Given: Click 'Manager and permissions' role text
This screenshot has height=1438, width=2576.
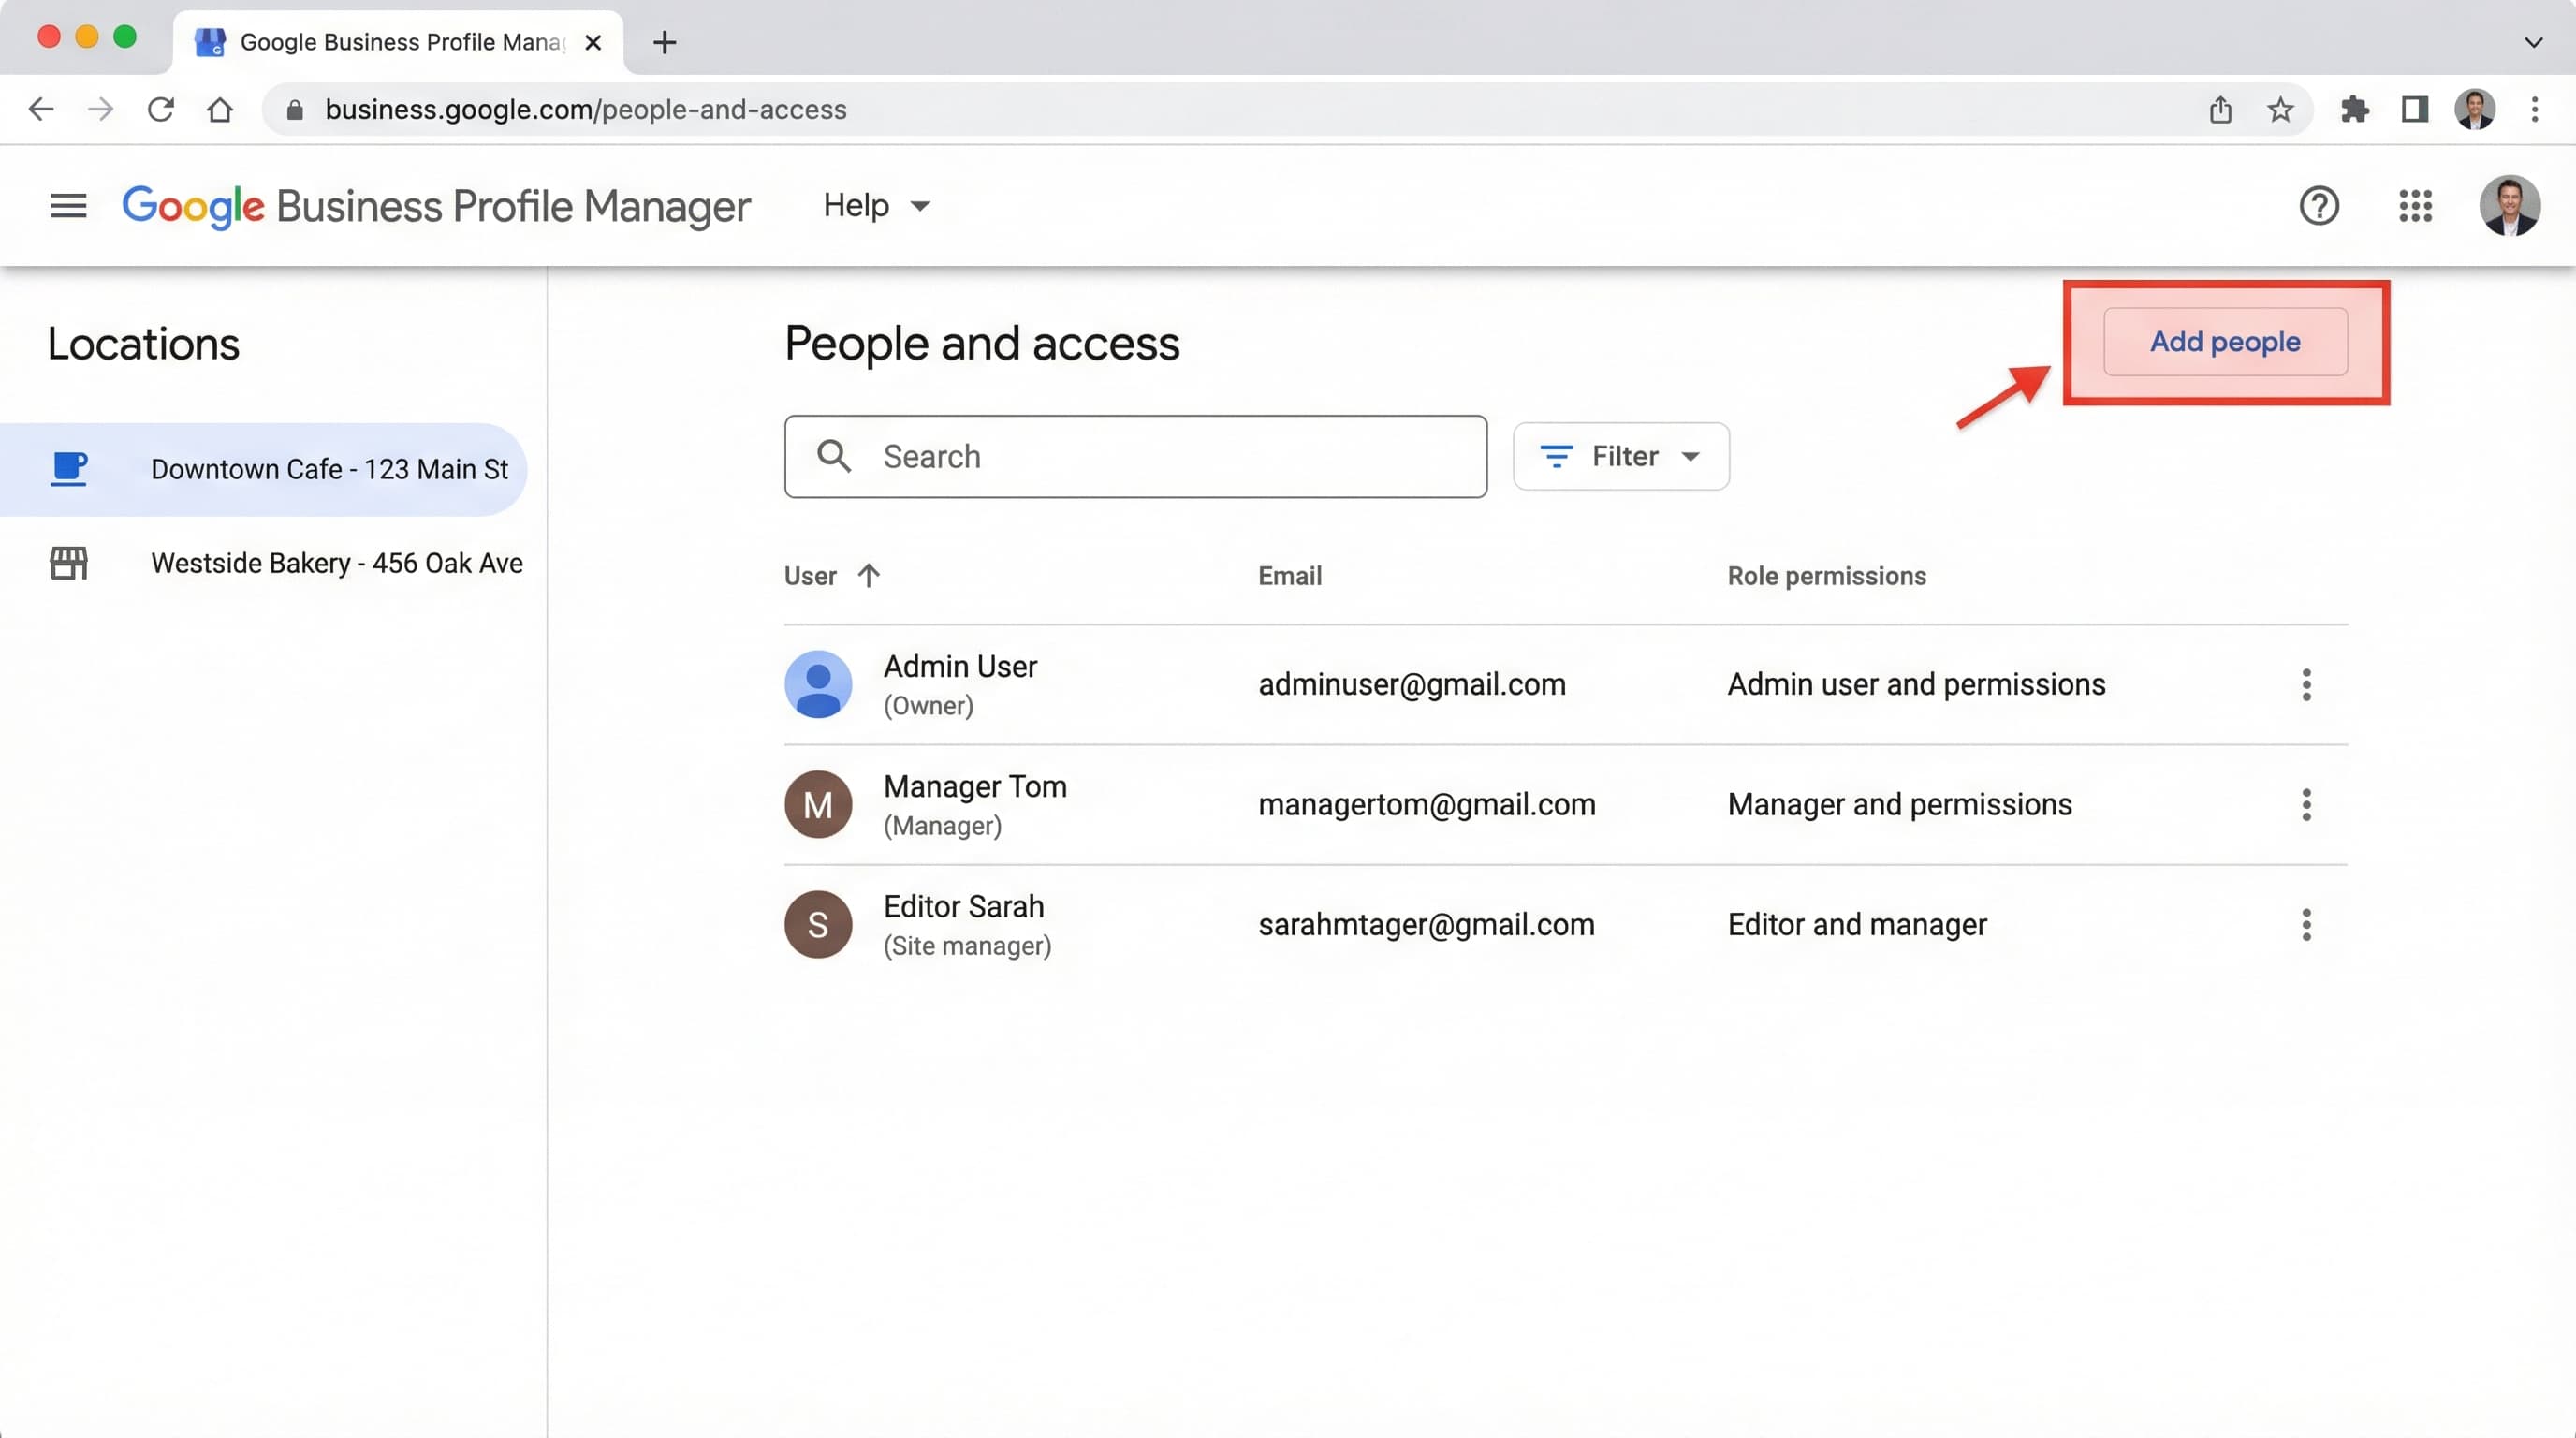Looking at the screenshot, I should coord(1900,805).
